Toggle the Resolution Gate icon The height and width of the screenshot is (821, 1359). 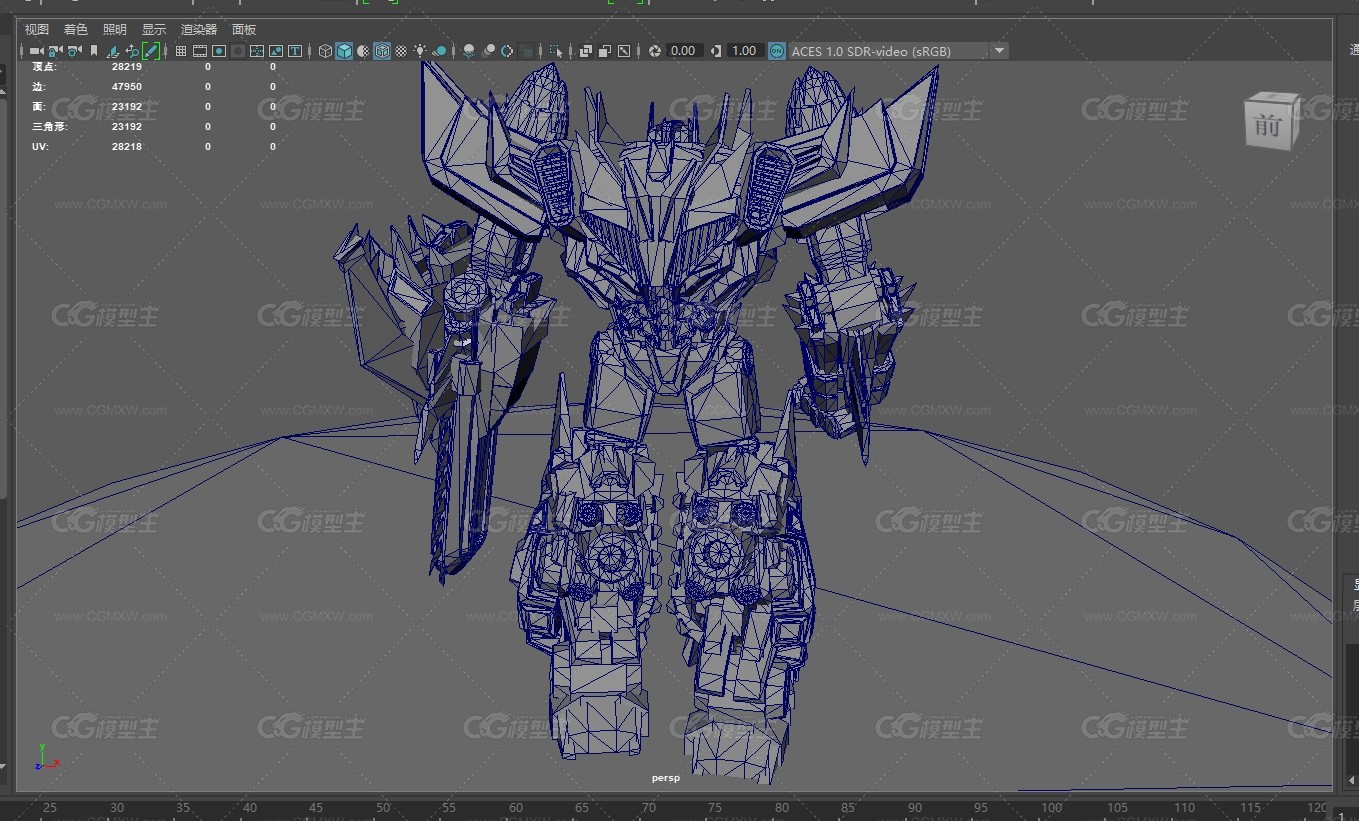pyautogui.click(x=218, y=51)
